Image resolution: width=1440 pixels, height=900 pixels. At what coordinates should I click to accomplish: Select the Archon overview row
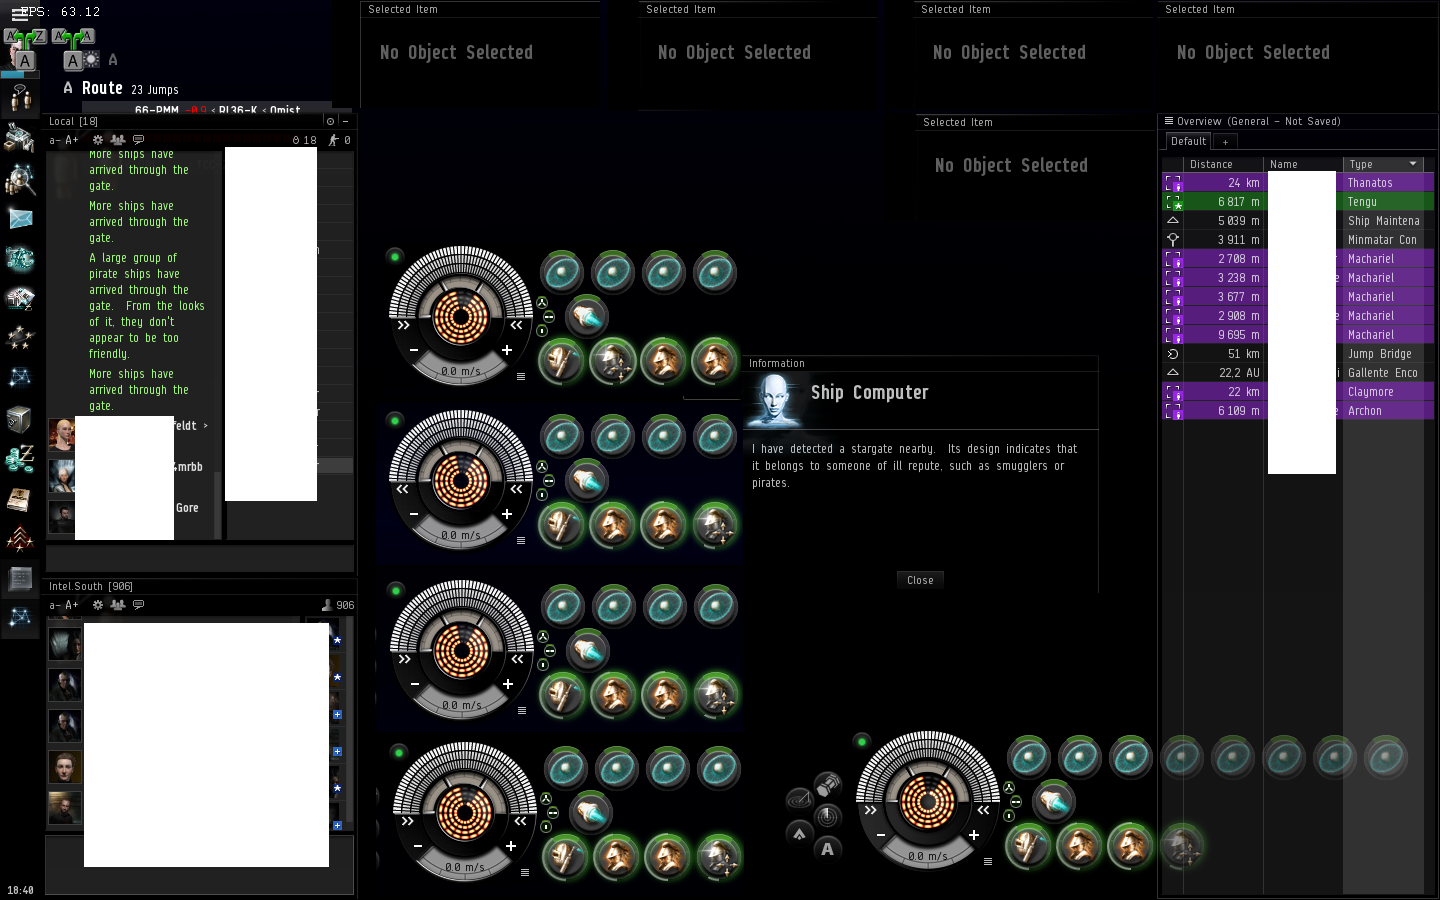(x=1297, y=411)
